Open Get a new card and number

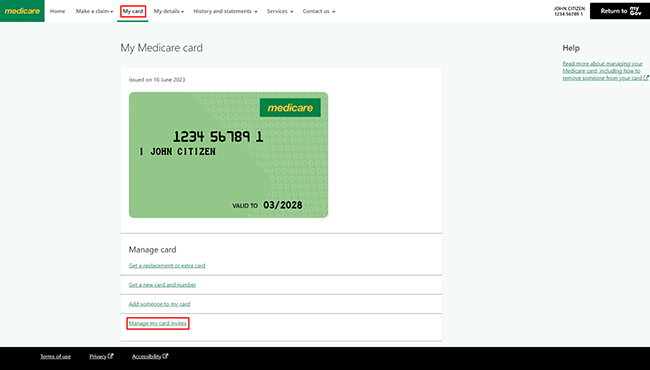[162, 285]
